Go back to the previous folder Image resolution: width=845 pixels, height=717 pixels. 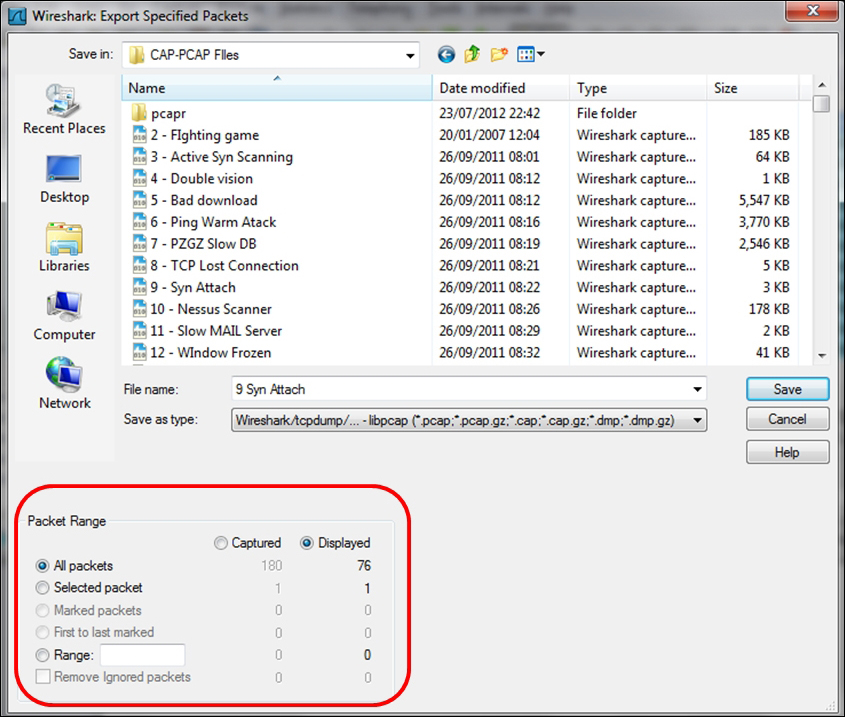[446, 54]
